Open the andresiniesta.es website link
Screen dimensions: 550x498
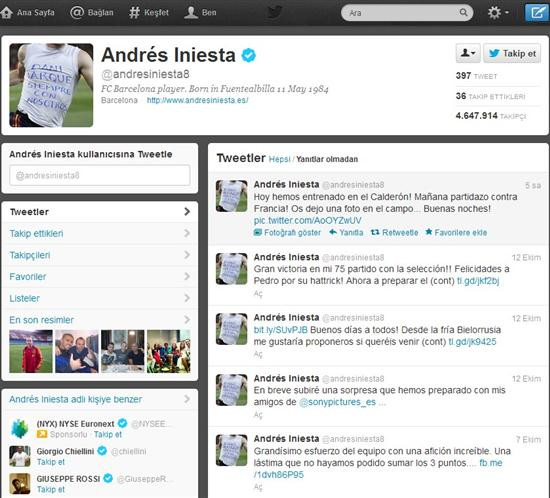point(197,100)
